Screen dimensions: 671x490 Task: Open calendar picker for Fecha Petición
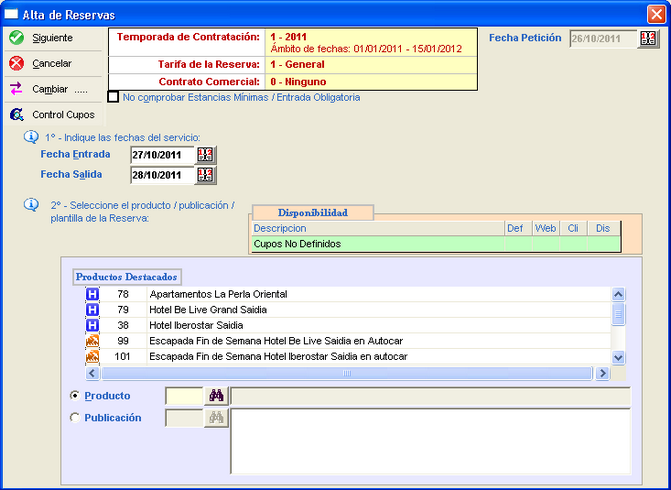pos(648,39)
